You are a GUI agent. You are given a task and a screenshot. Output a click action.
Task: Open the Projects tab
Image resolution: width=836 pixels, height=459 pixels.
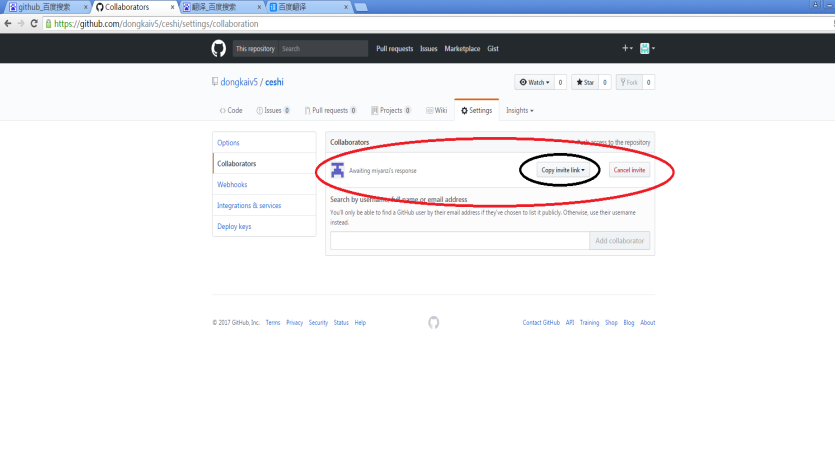[391, 110]
